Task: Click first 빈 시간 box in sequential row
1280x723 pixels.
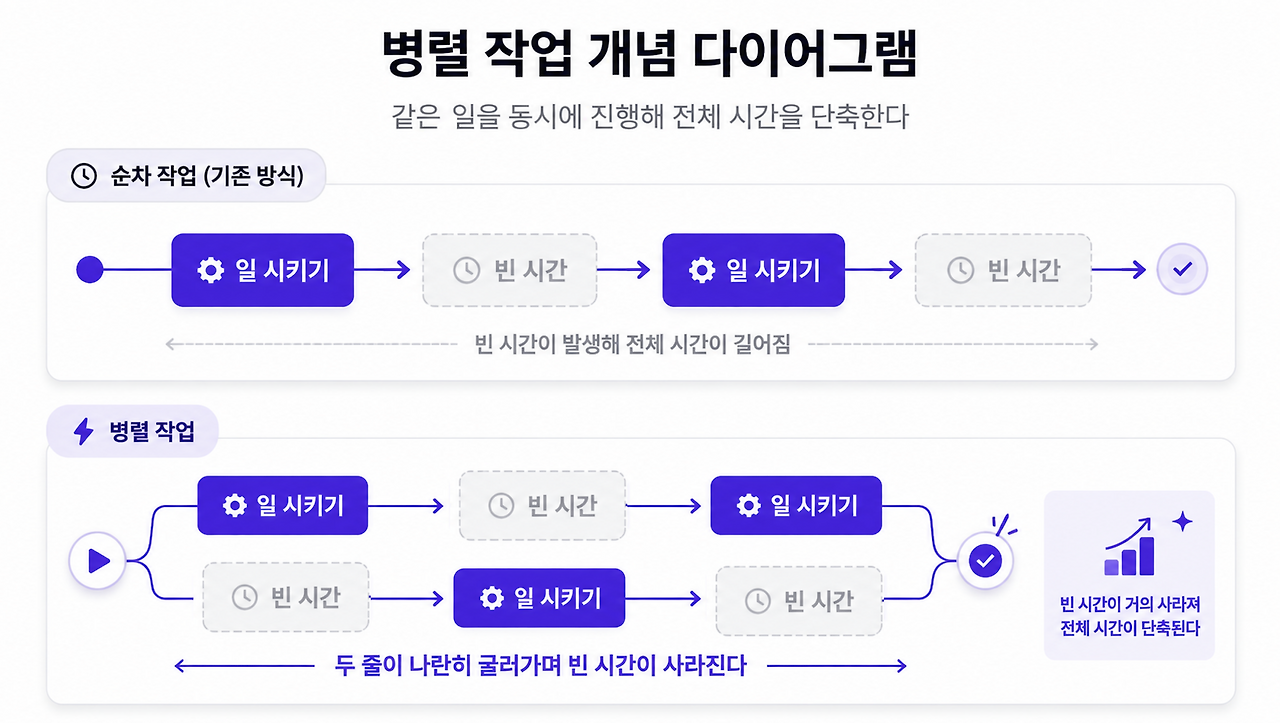Action: [x=510, y=270]
